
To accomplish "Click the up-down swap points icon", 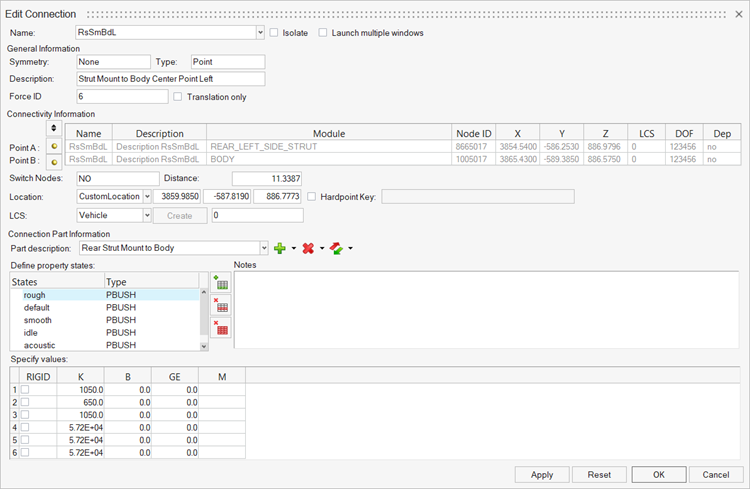I will click(x=54, y=129).
